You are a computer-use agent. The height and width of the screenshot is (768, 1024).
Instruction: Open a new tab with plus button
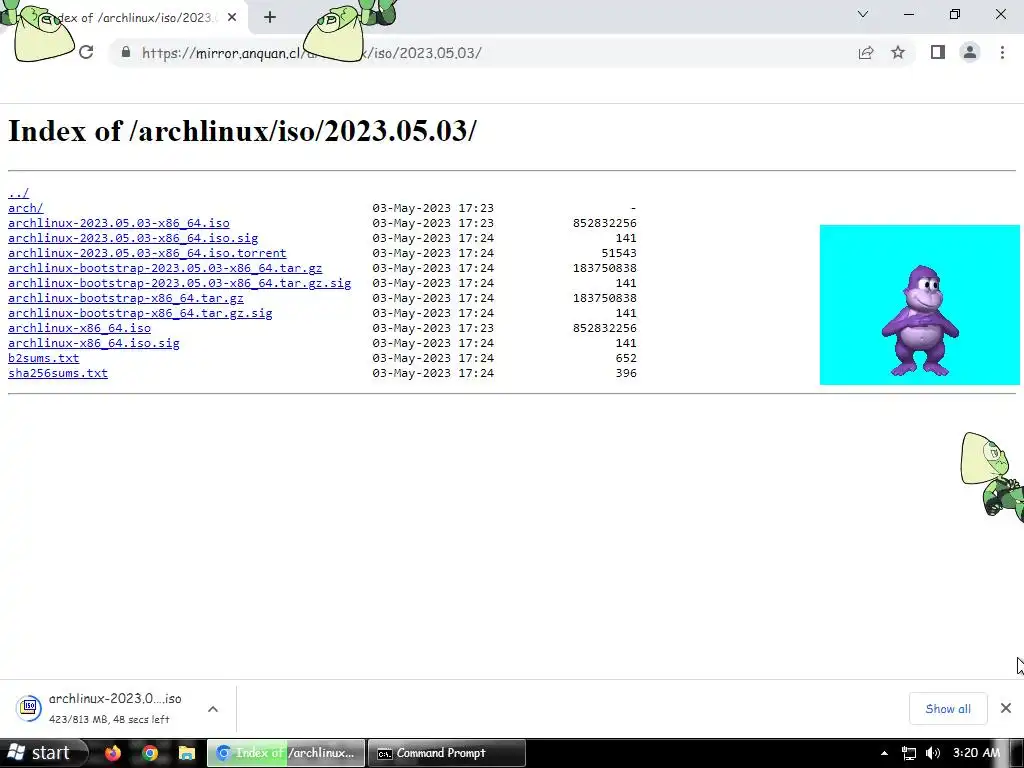[x=270, y=17]
